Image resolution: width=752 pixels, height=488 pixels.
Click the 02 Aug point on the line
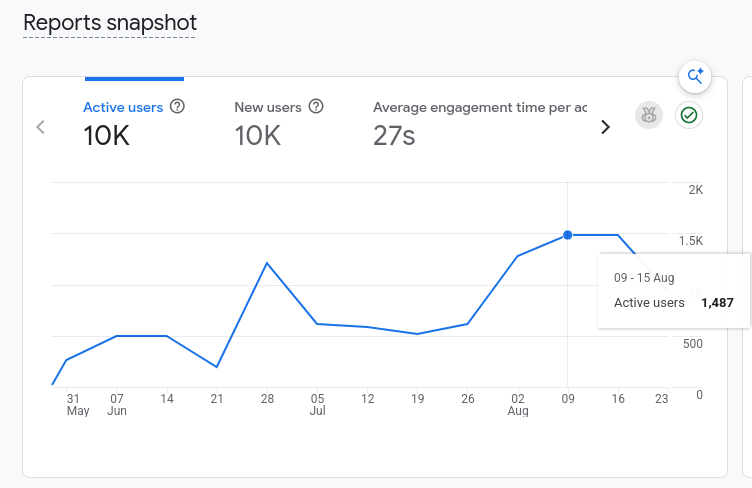[x=518, y=256]
